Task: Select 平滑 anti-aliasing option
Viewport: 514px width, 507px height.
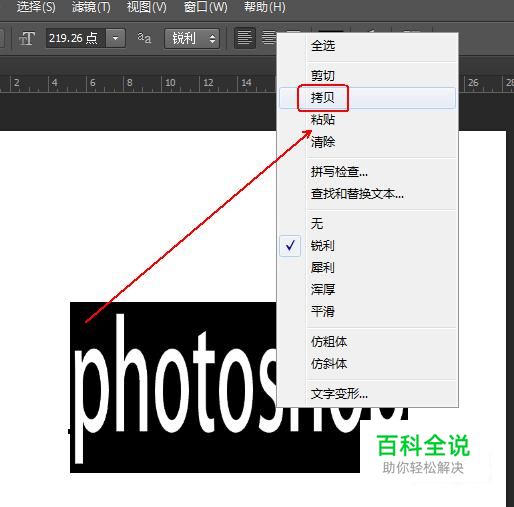Action: click(x=367, y=312)
